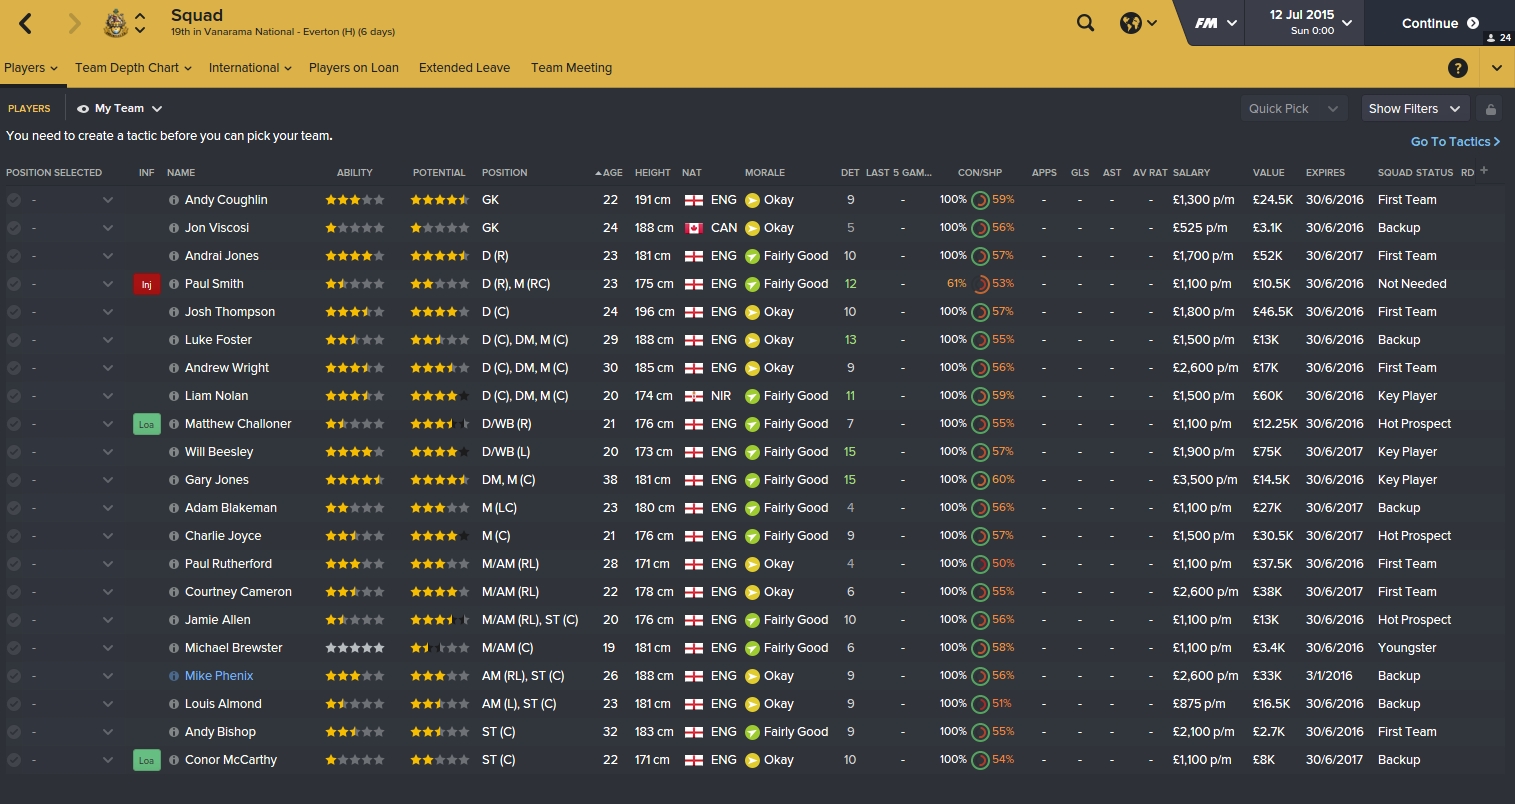Screen dimensions: 1515x804
Task: Click the club badge crest icon
Action: 116,23
